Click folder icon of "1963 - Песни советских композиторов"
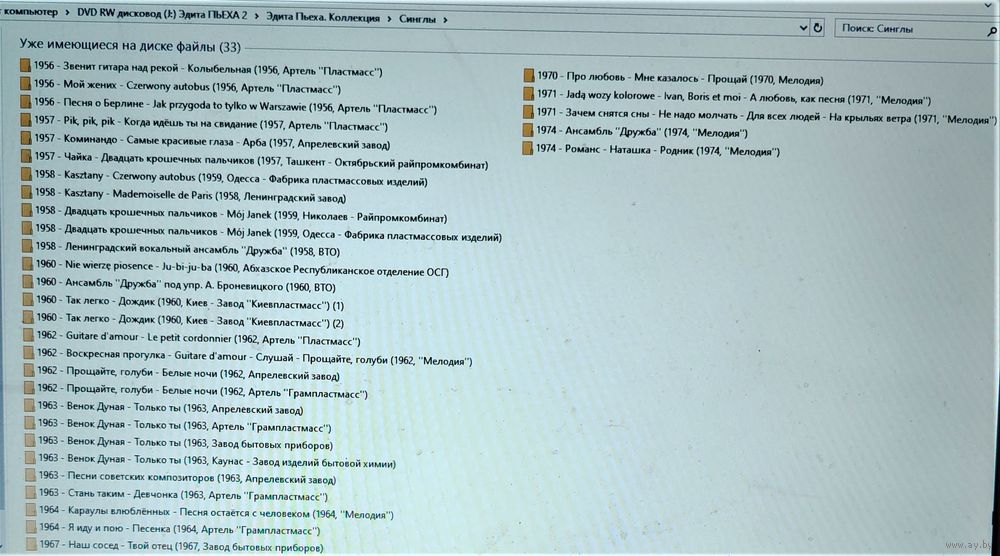1000x556 pixels. point(30,475)
